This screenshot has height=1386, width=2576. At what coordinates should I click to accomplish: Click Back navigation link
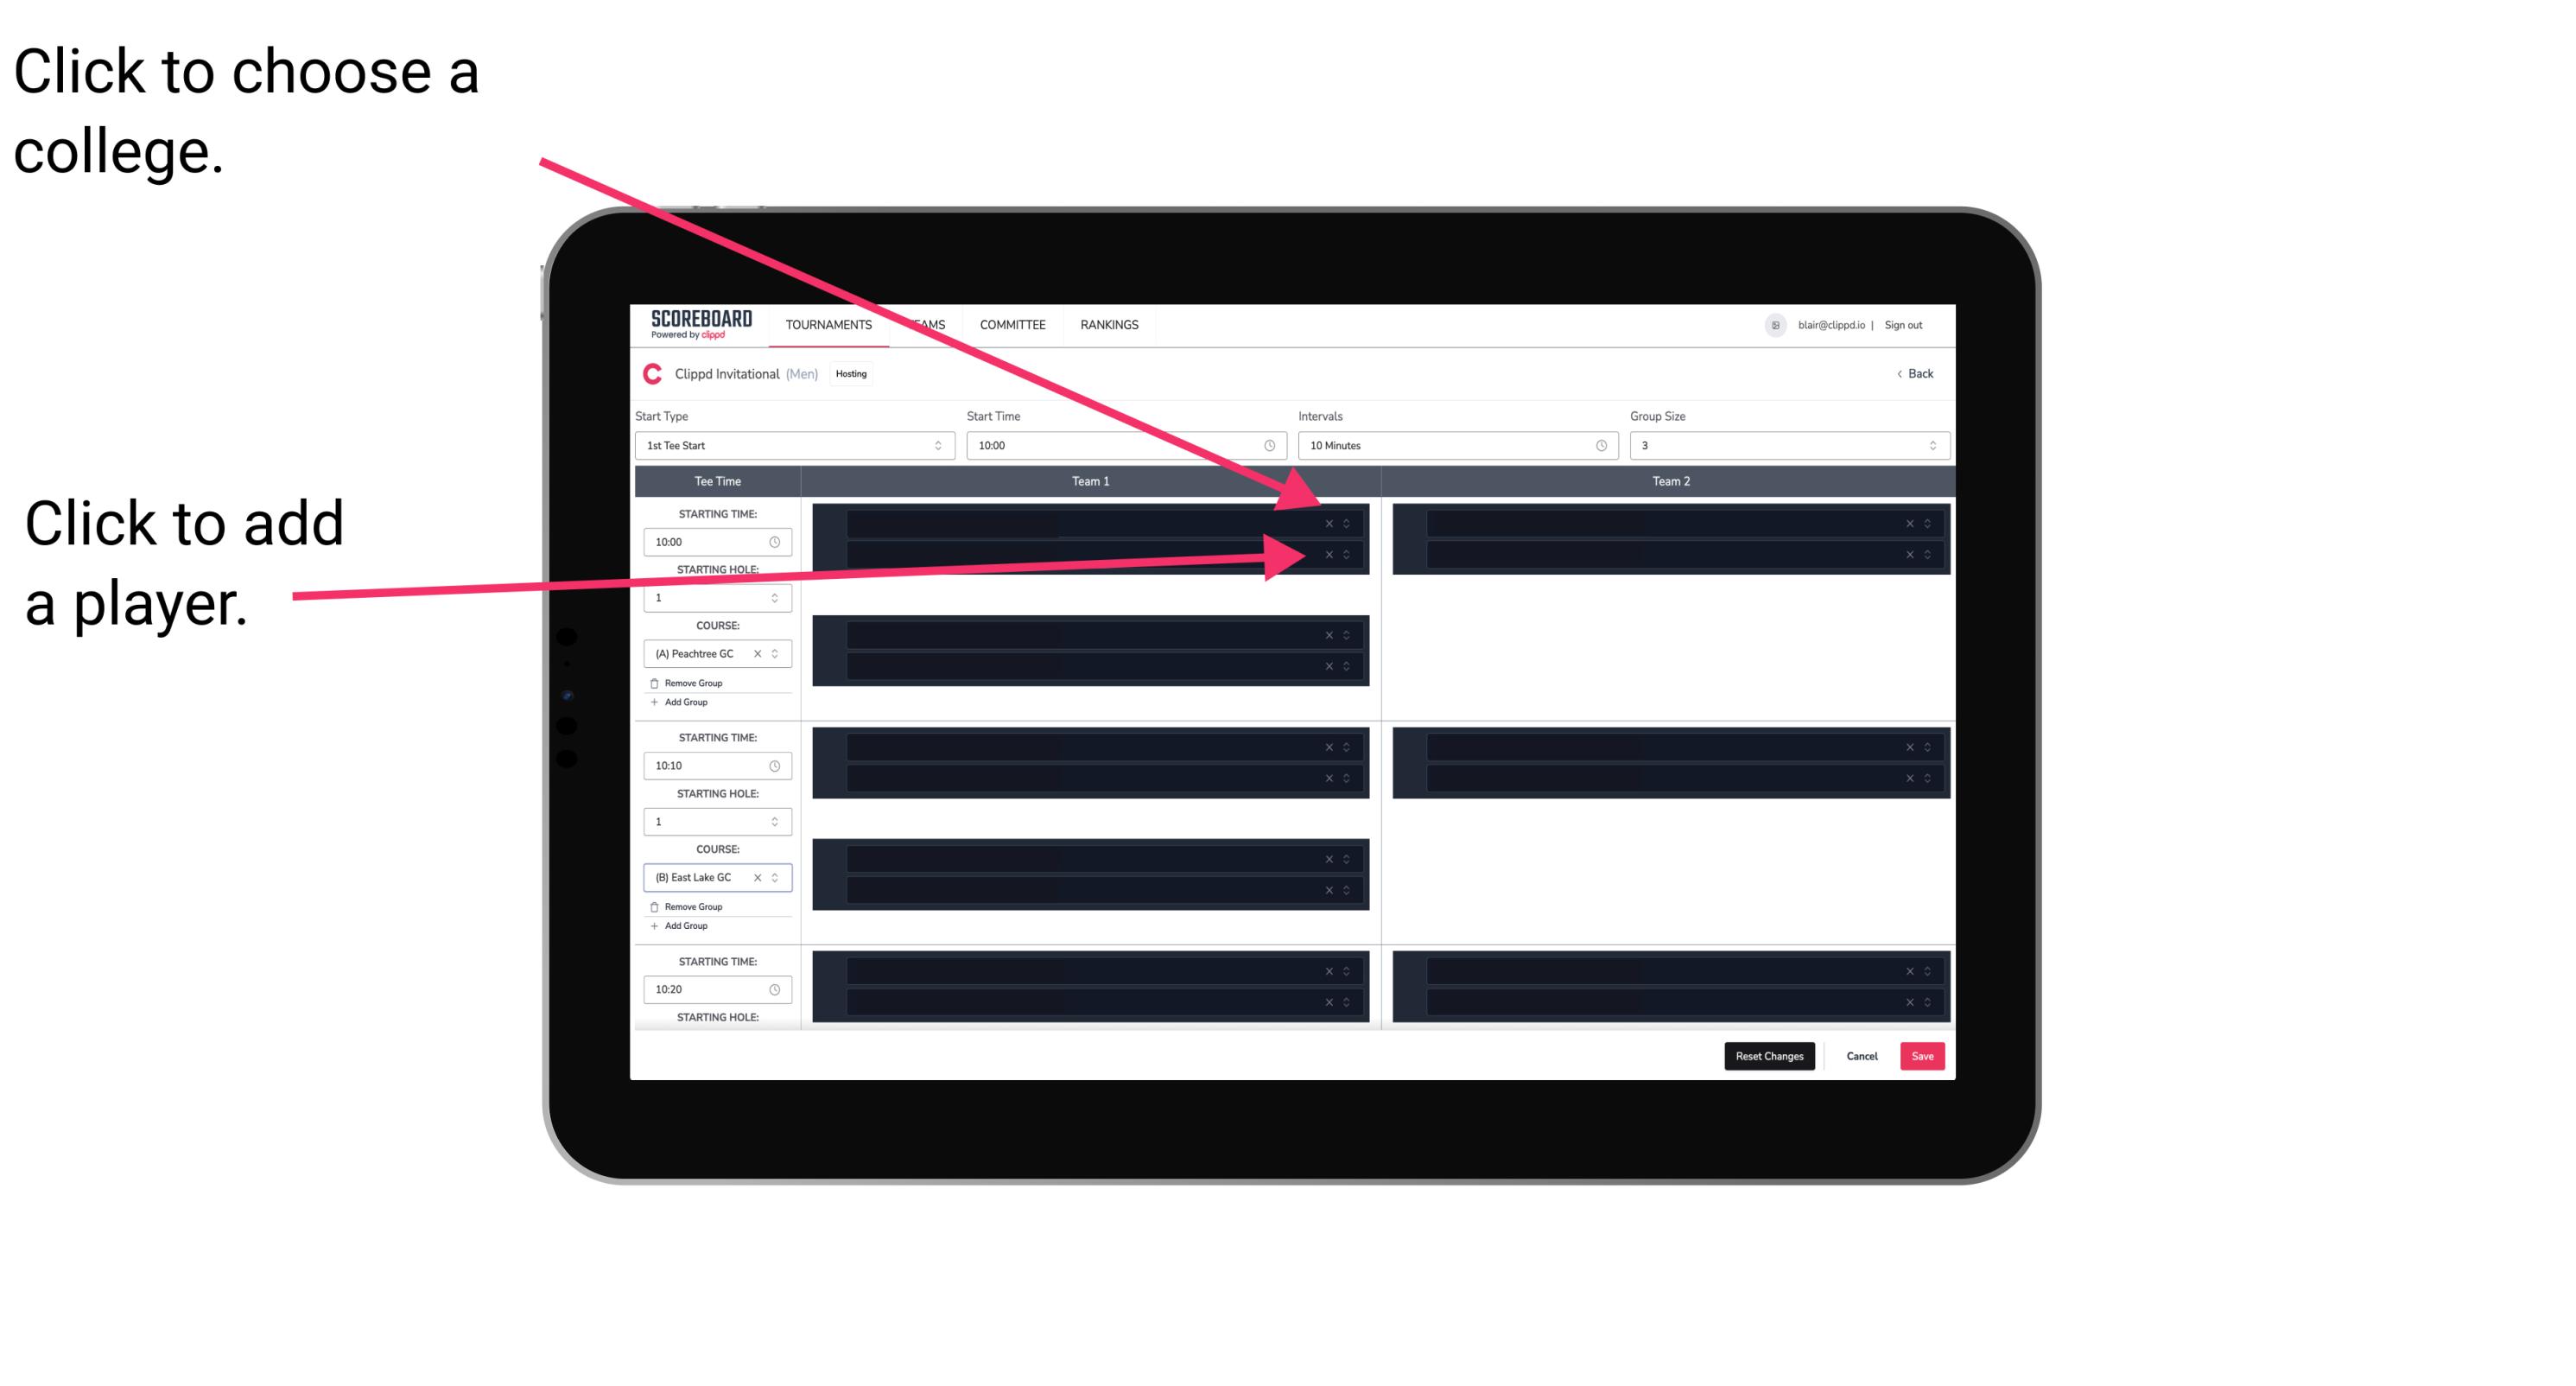point(1914,372)
